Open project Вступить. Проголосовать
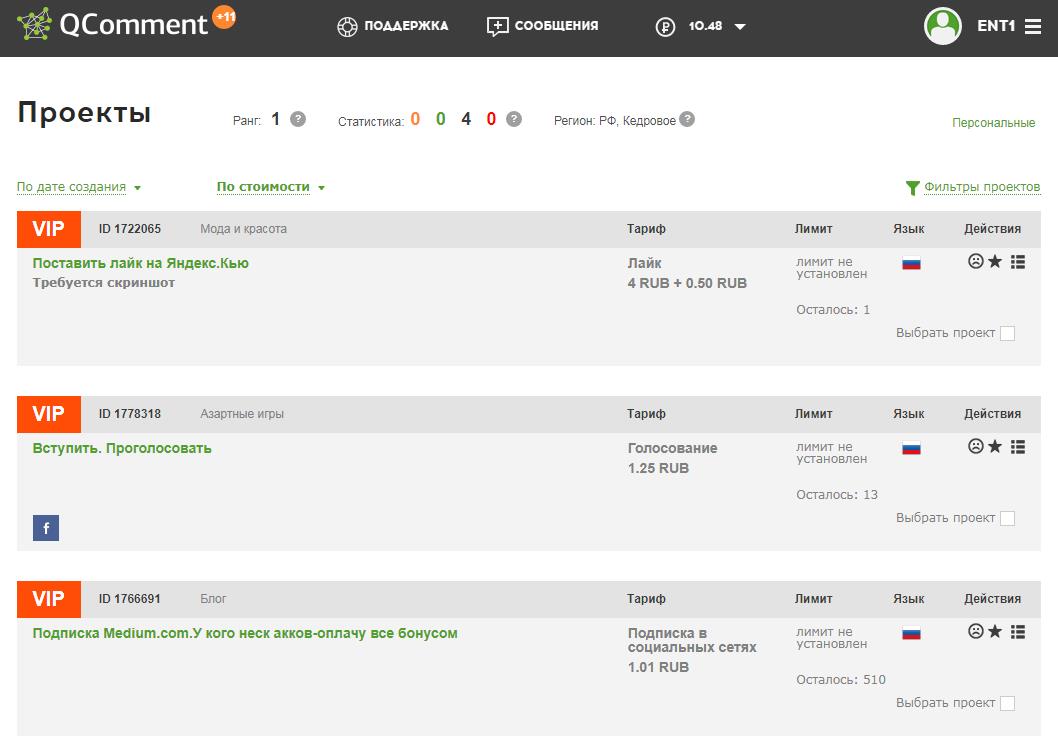The height and width of the screenshot is (751, 1058). [x=122, y=448]
